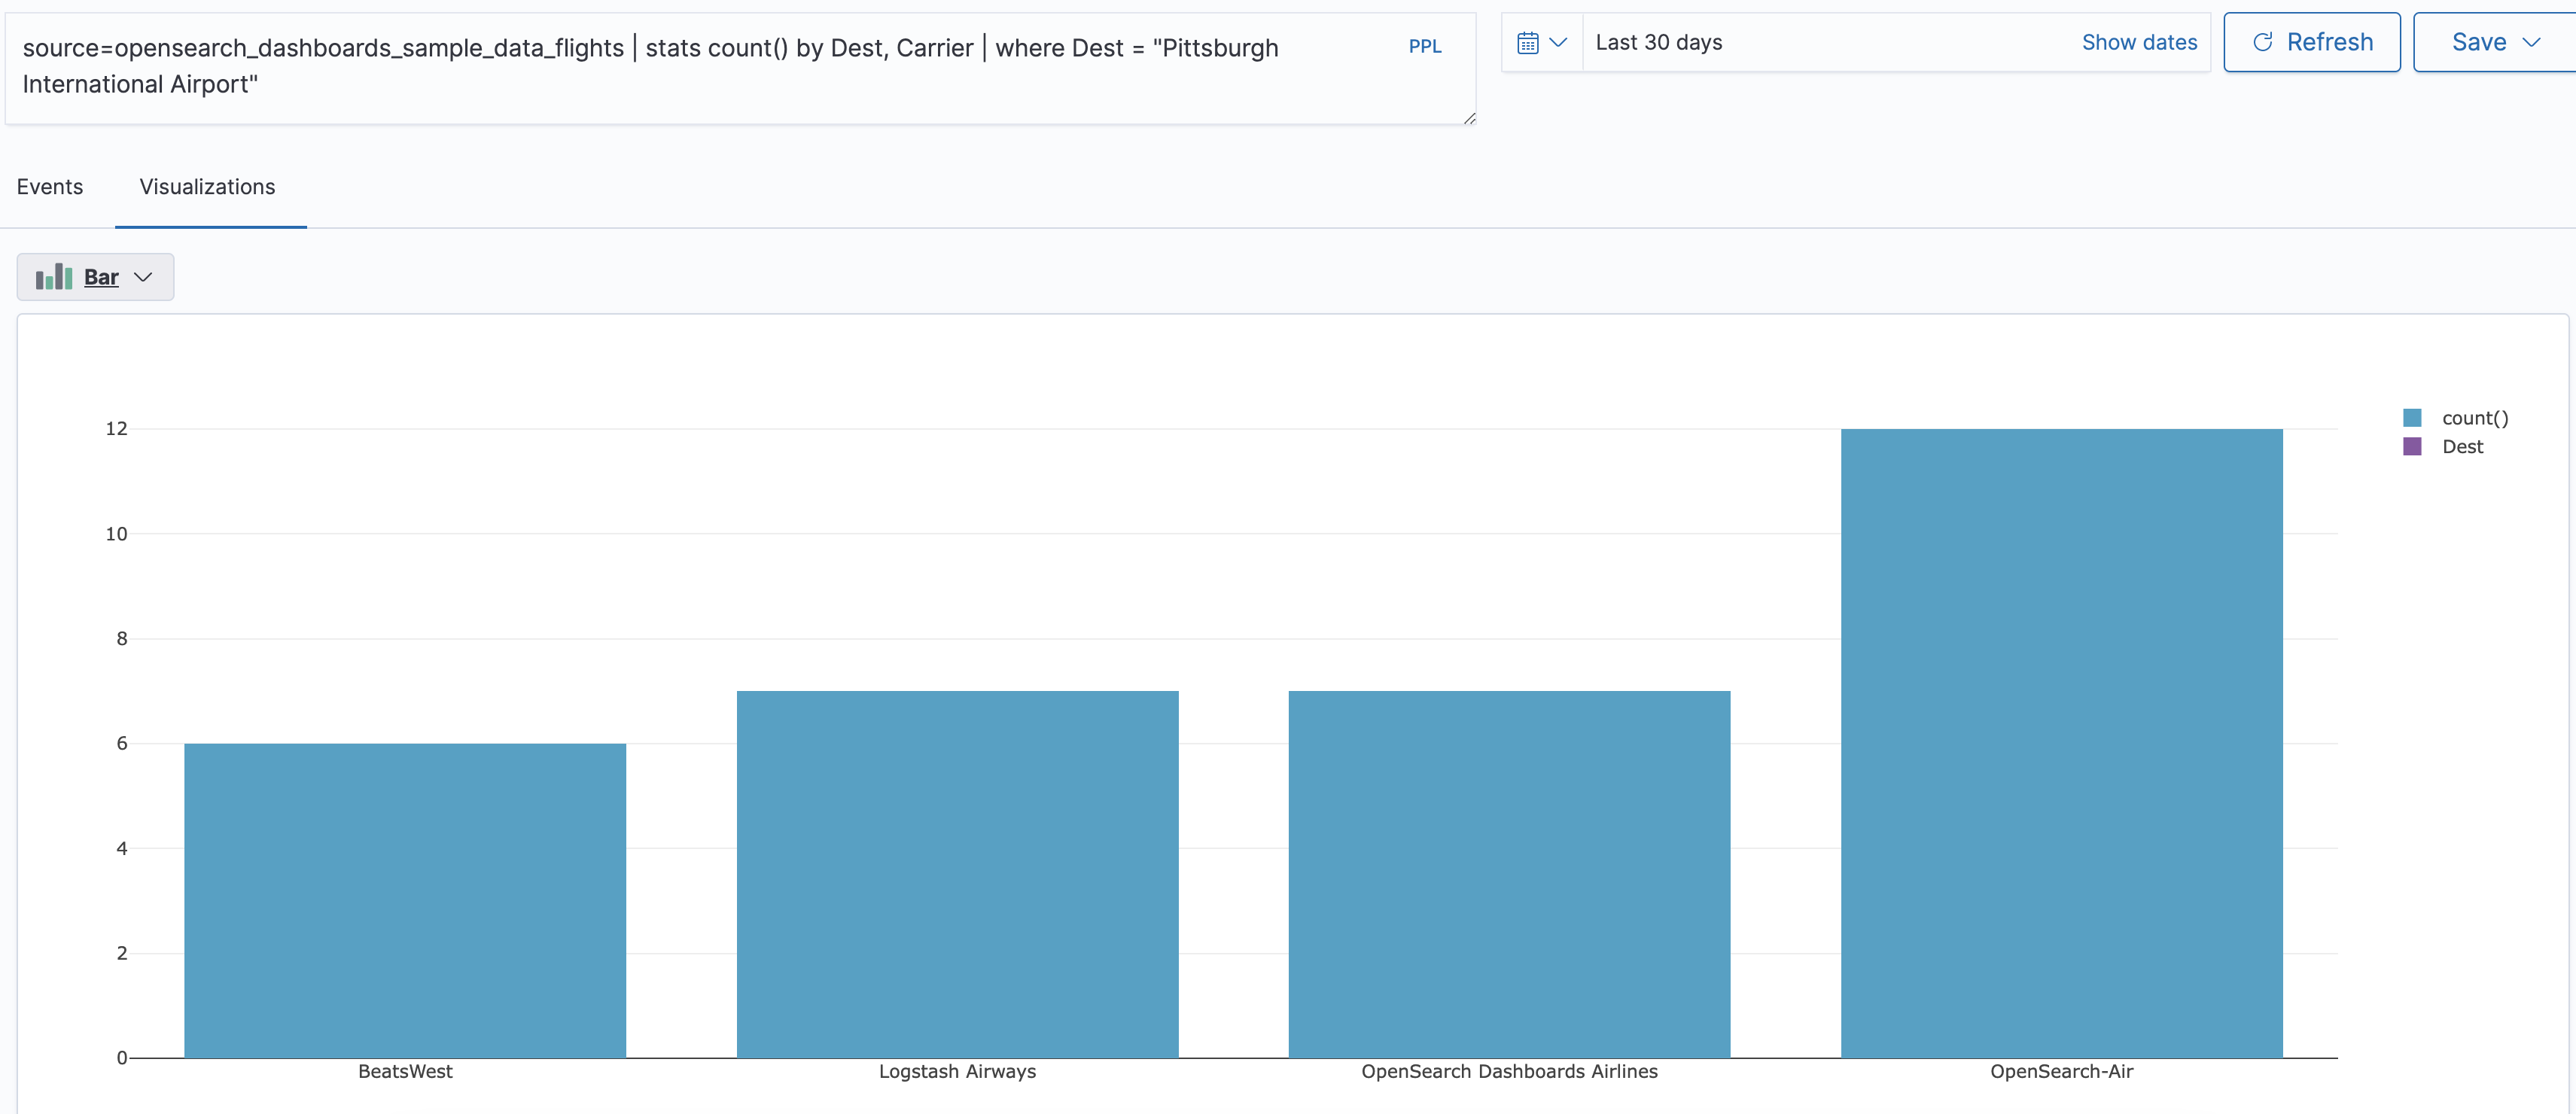Click the refresh circular arrow icon
Screen dimensions: 2576x1114
tap(2261, 42)
